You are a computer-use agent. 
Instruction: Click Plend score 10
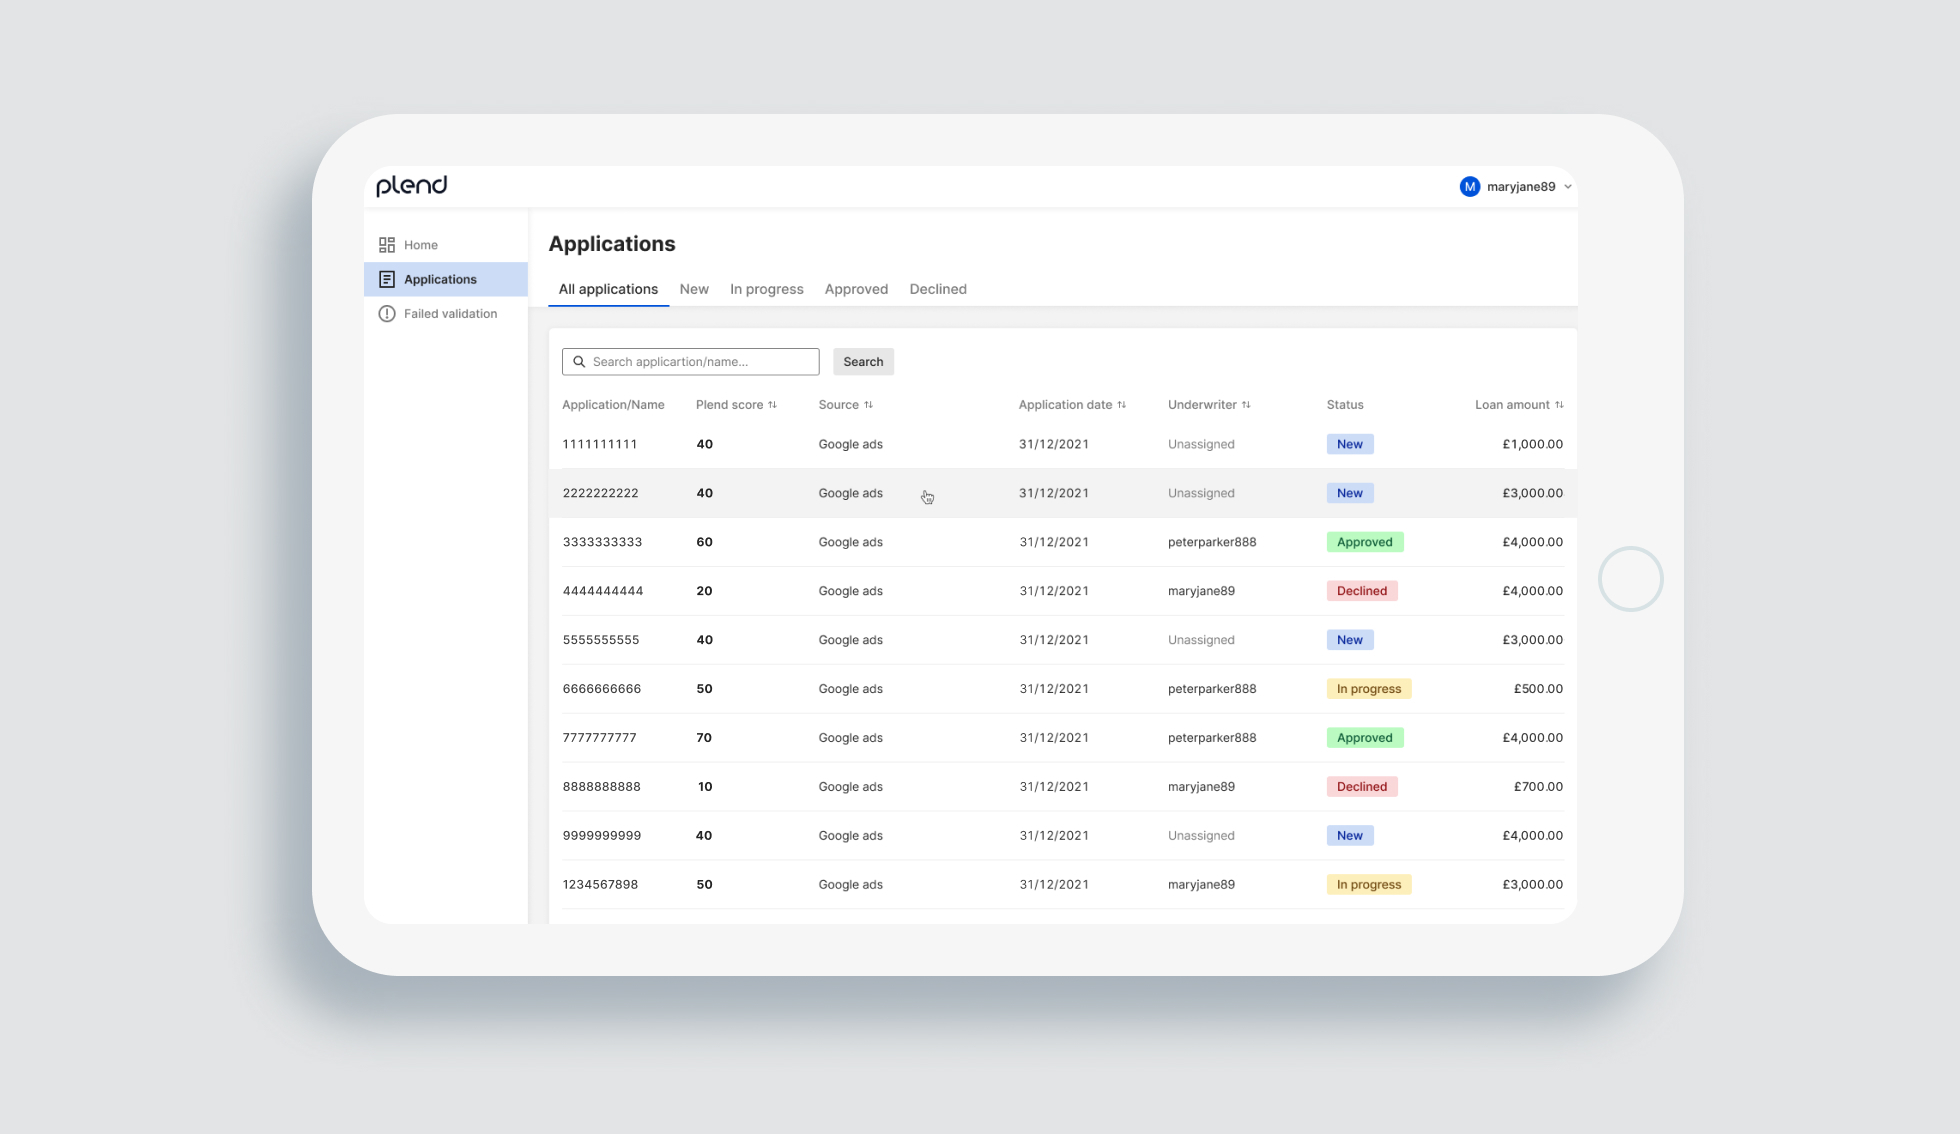(x=705, y=787)
